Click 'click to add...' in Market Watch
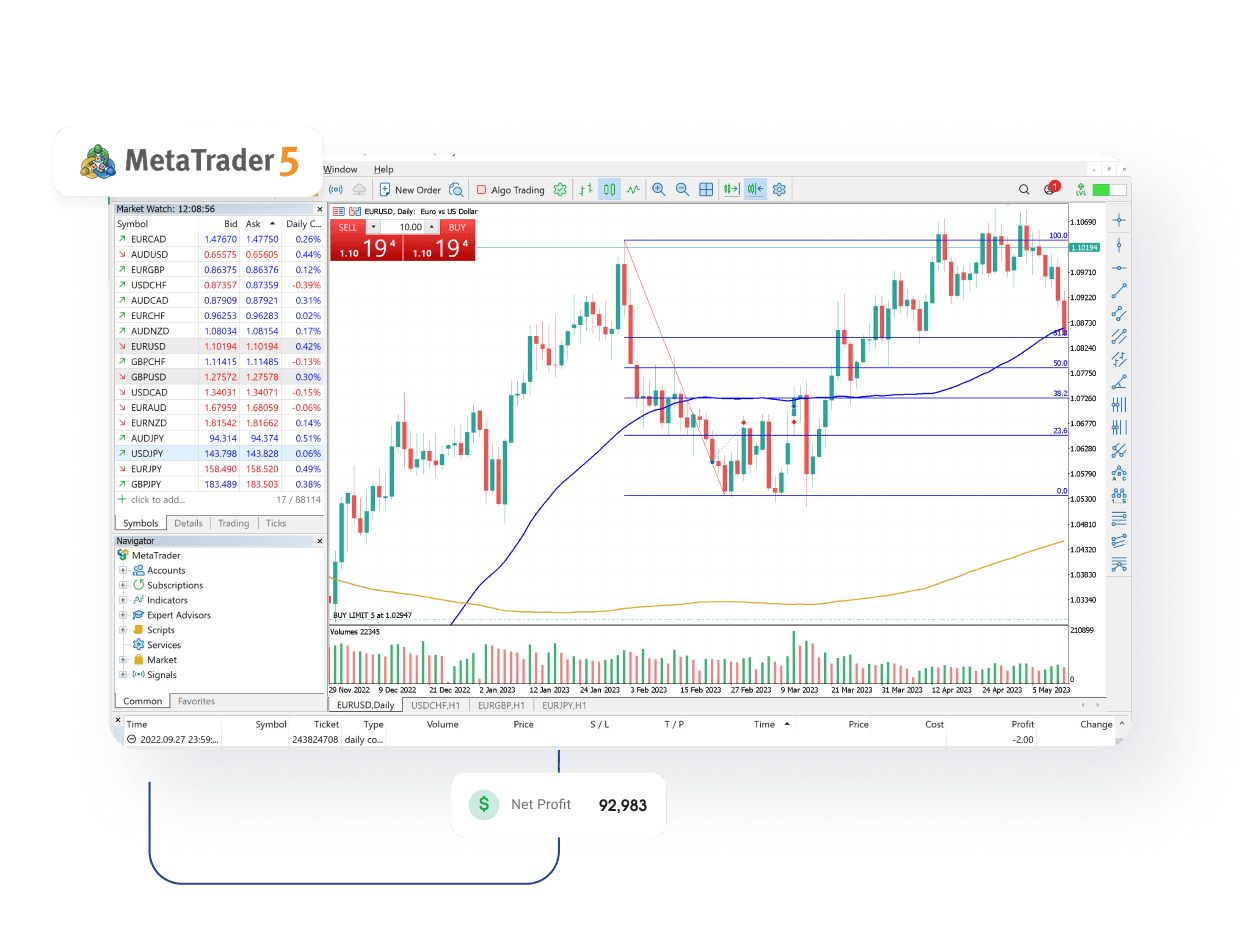 158,499
